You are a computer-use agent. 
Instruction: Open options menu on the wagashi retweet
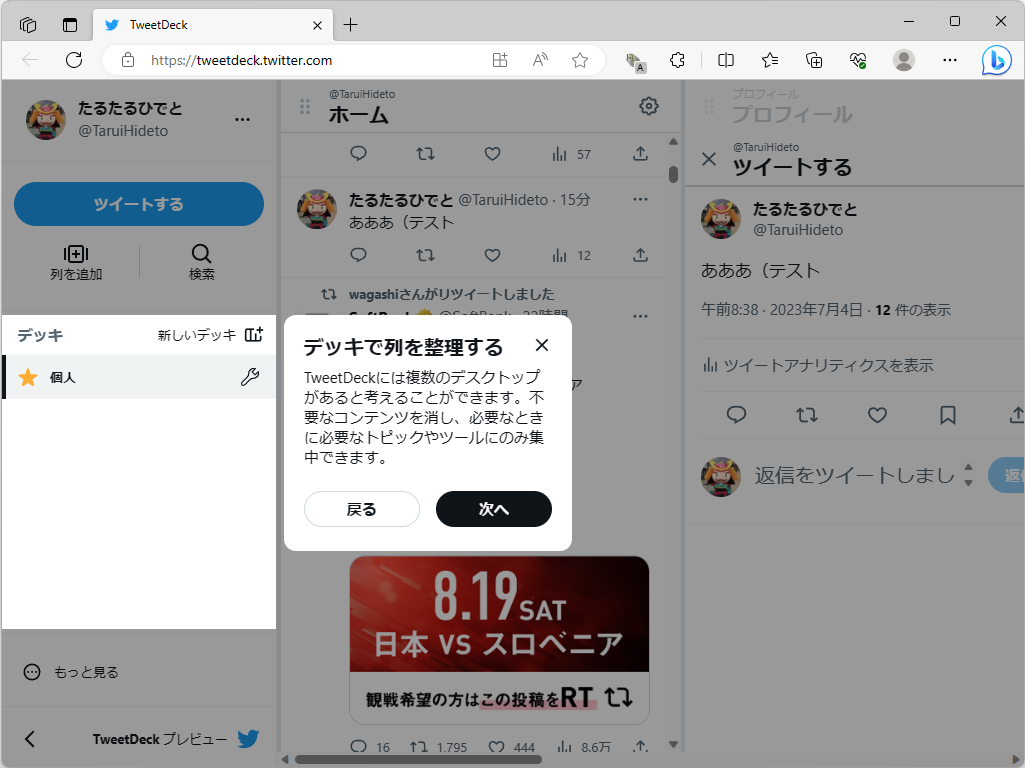639,316
